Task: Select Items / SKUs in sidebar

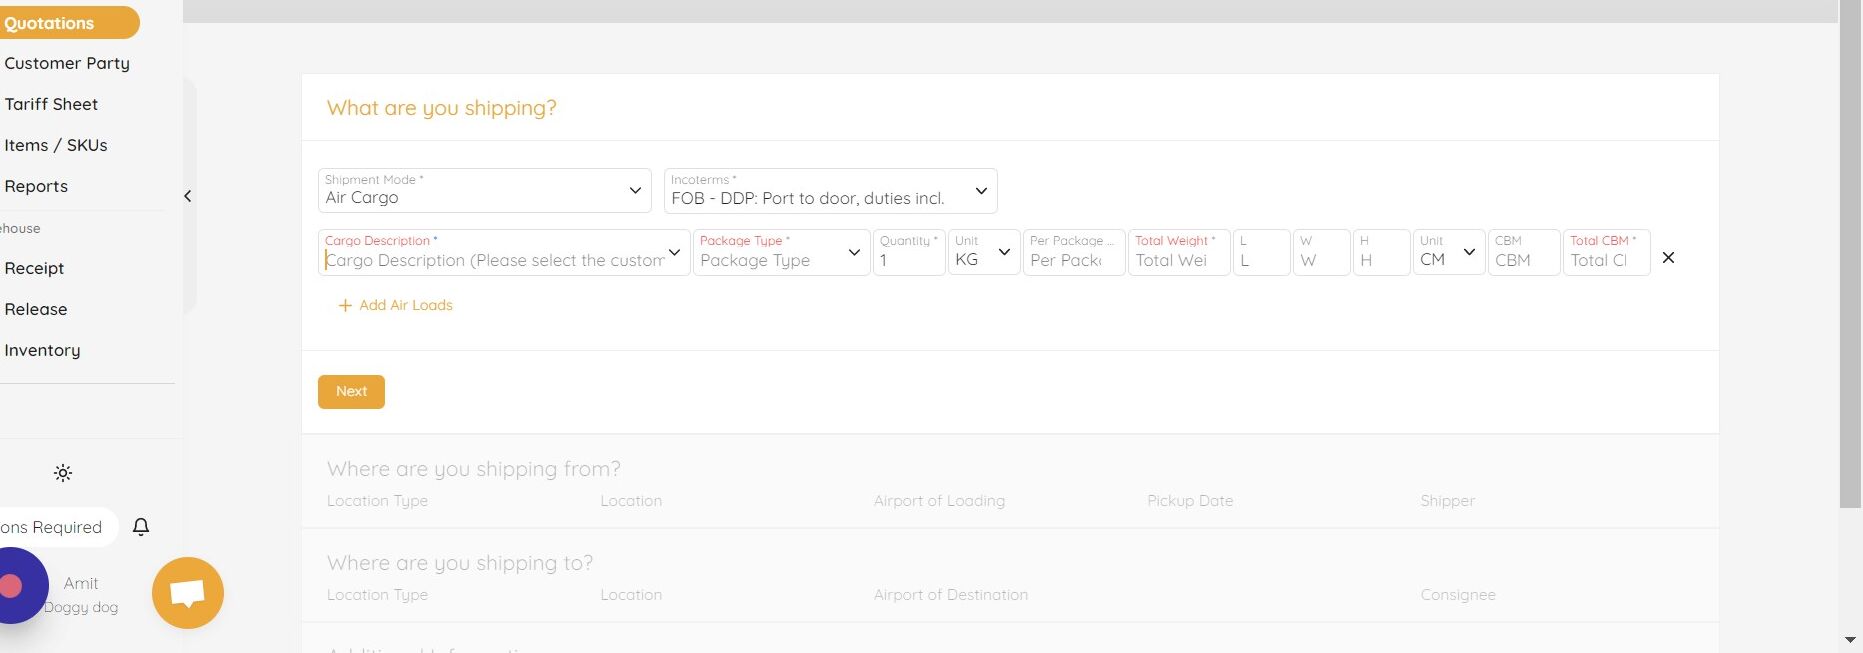Action: click(56, 145)
